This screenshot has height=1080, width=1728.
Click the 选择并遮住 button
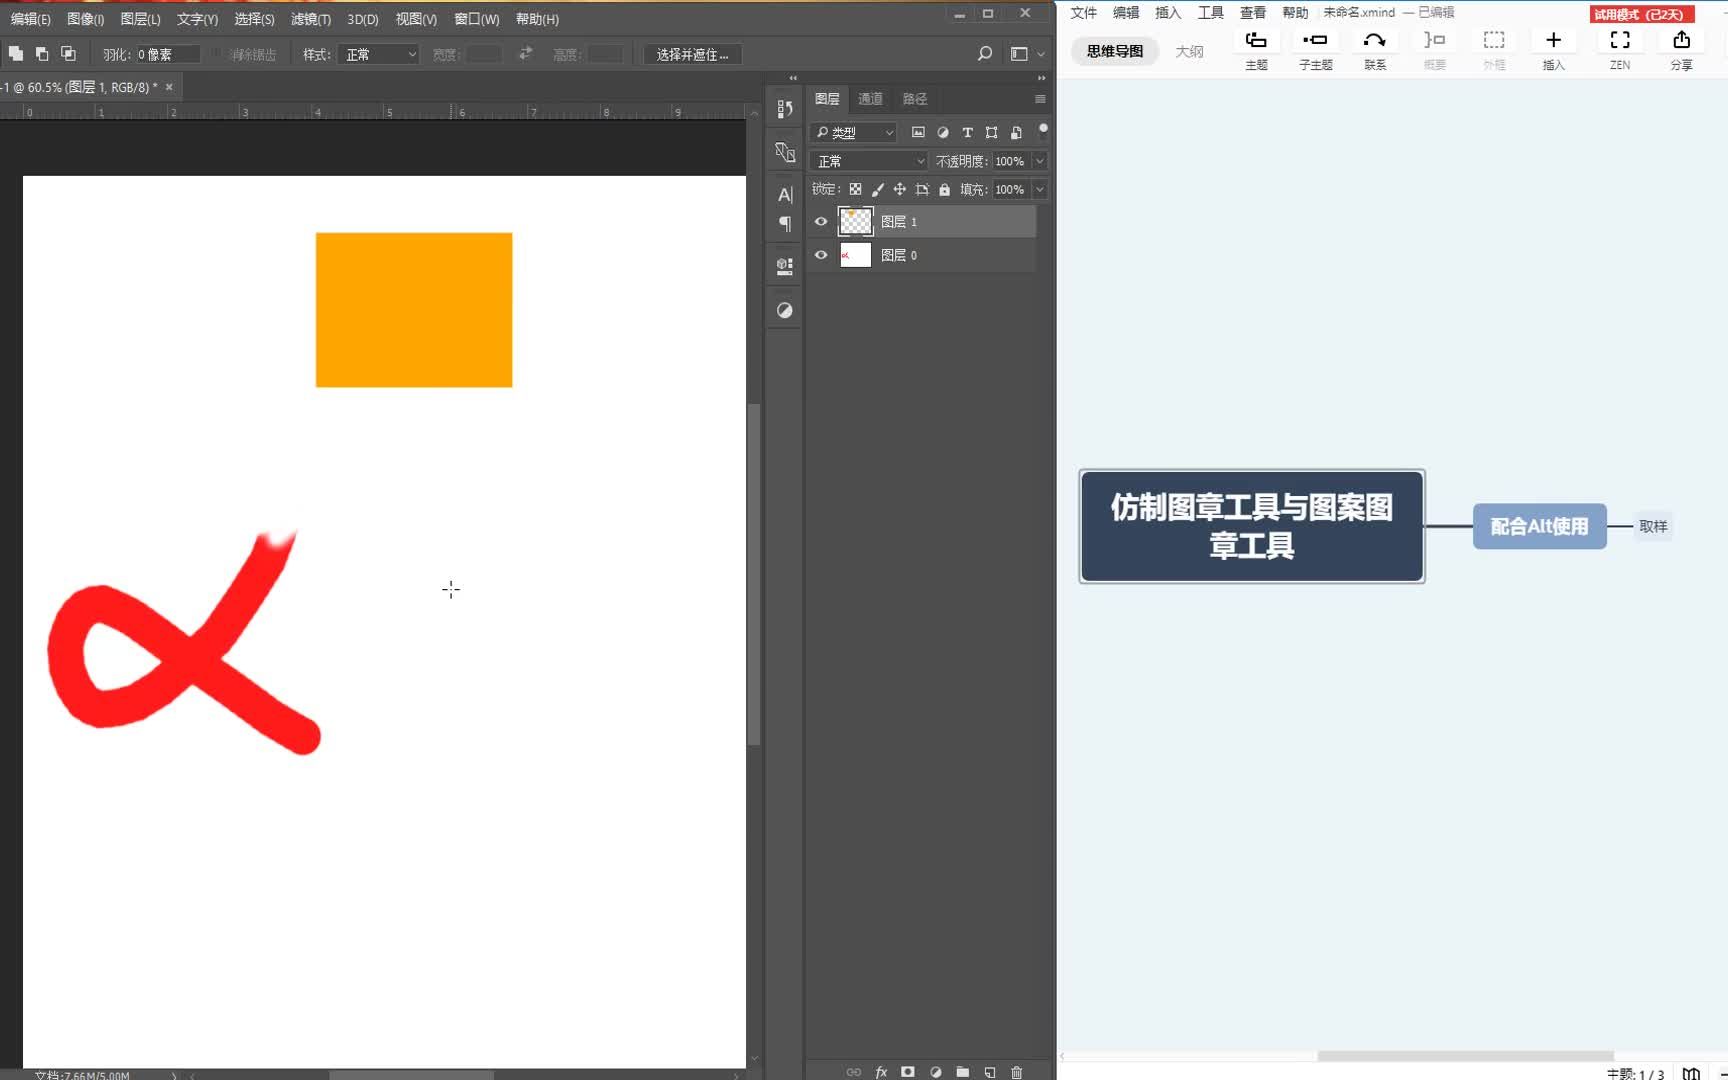click(692, 54)
